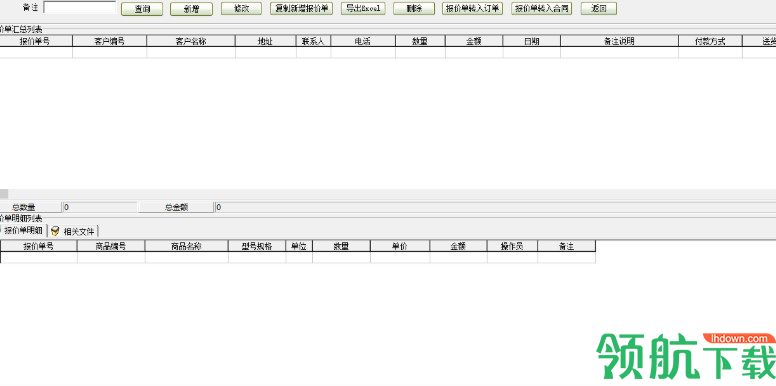776x386 pixels.
Task: Click the icon beside the 相关文件 tab label
Action: click(x=55, y=231)
